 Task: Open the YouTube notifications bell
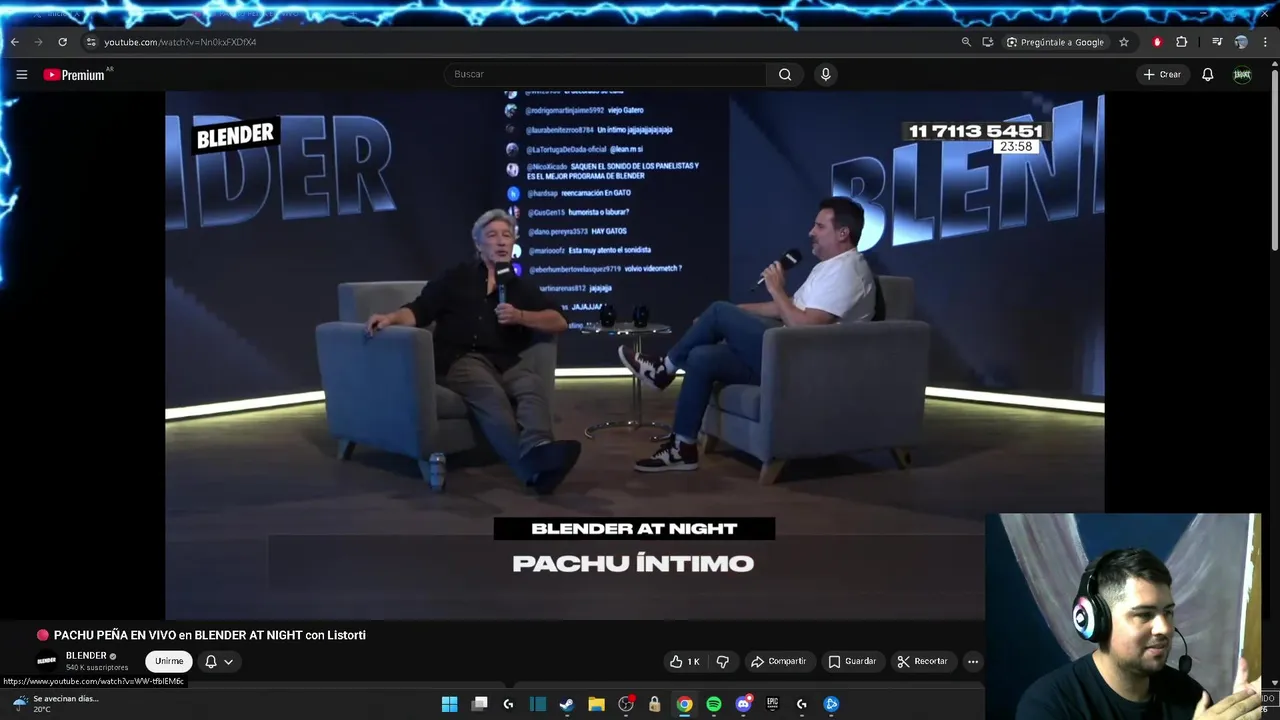point(1208,74)
